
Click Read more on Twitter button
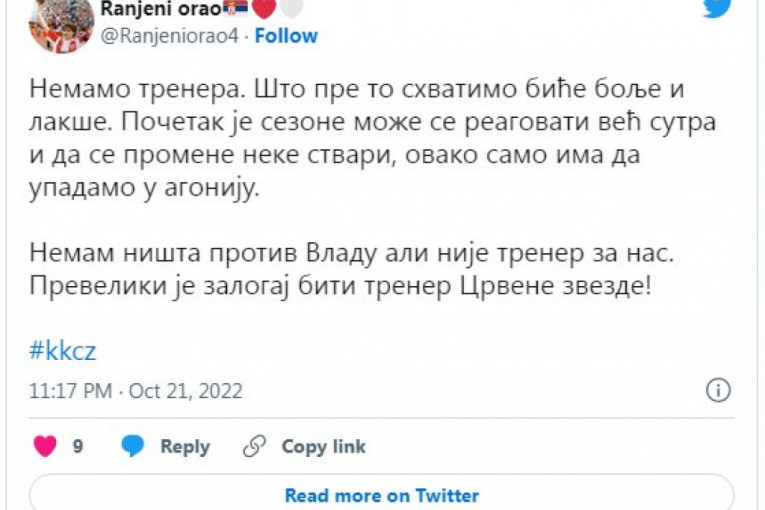[x=381, y=495]
